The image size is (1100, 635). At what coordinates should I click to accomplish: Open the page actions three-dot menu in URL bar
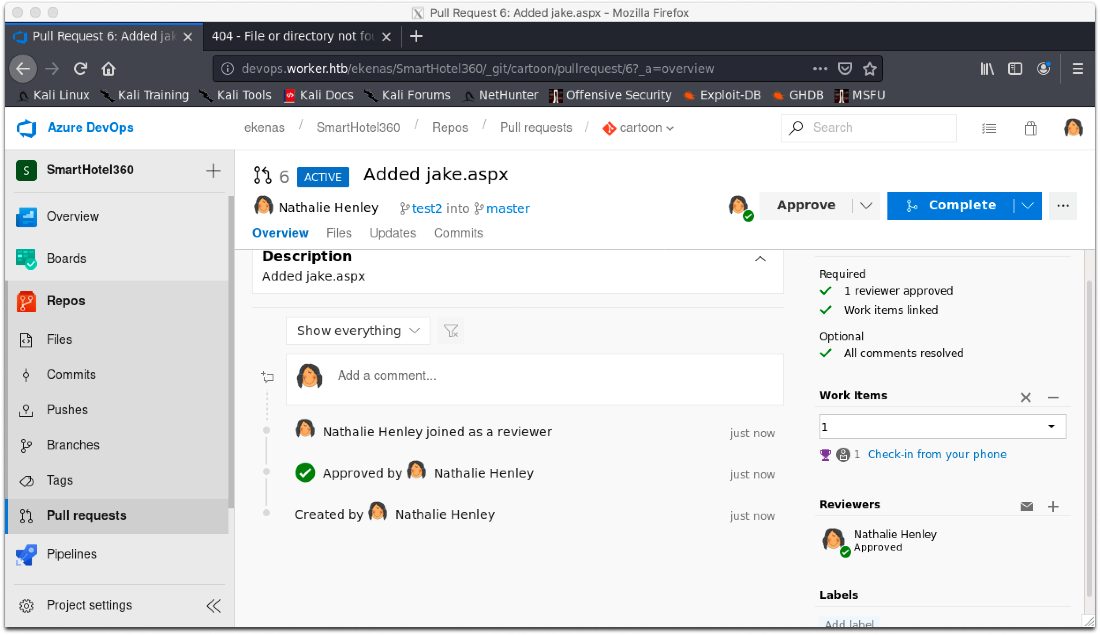(819, 69)
